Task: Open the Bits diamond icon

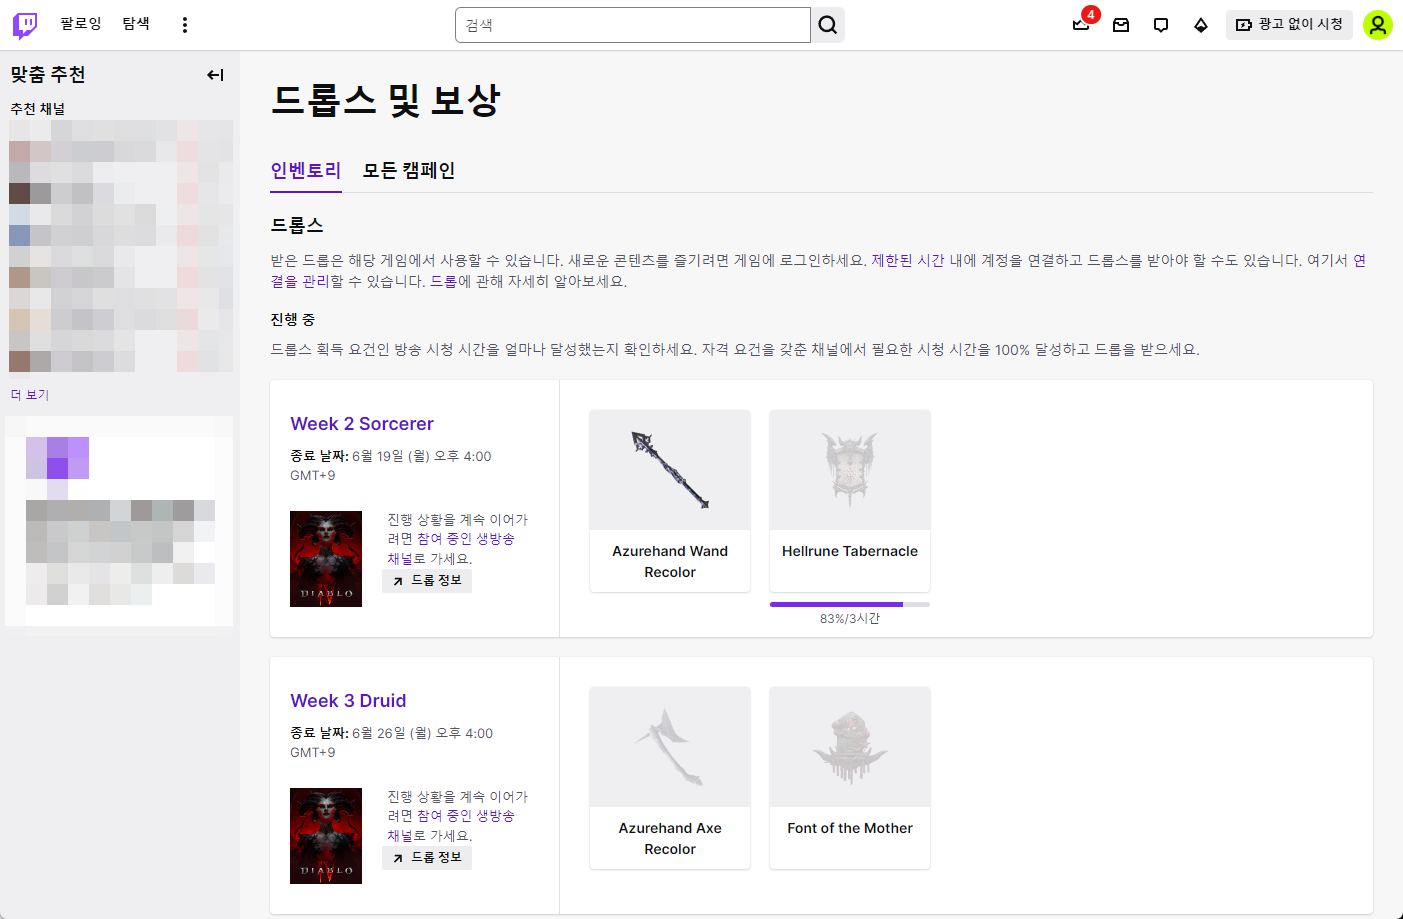Action: pyautogui.click(x=1201, y=25)
